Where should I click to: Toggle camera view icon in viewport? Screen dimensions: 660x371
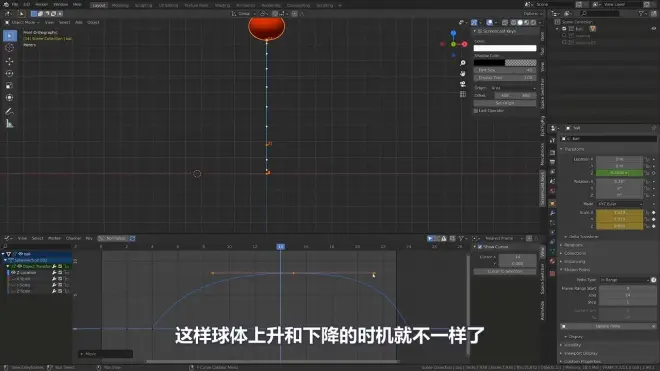tap(463, 84)
